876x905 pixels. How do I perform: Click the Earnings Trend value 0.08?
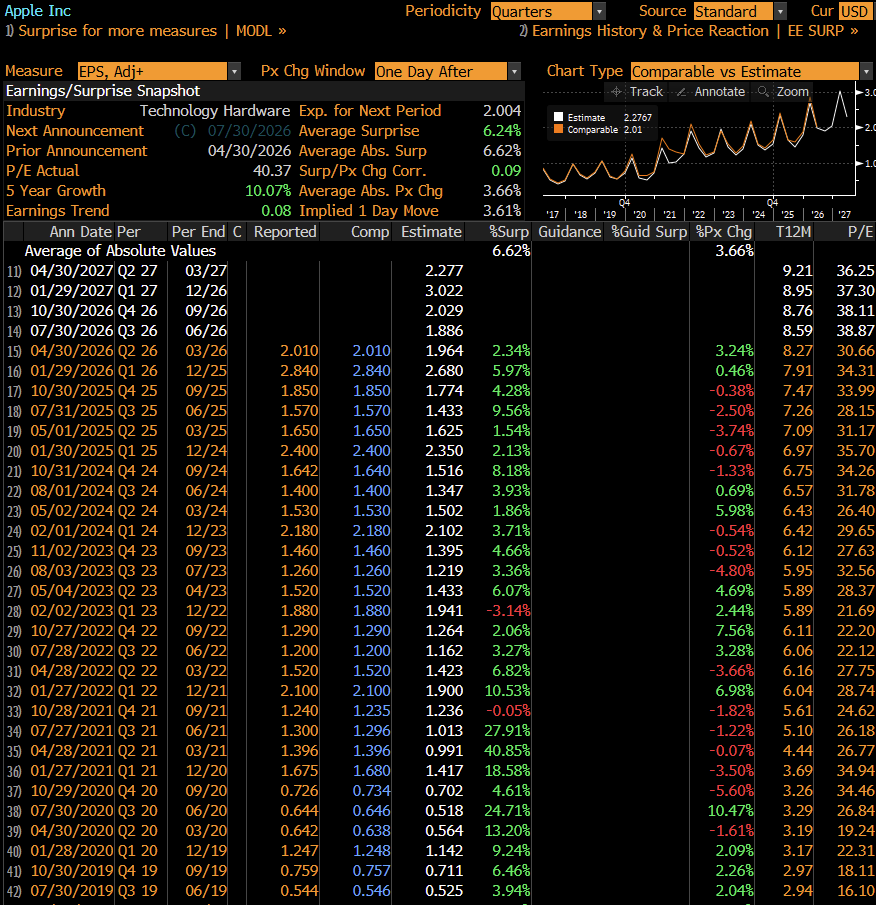pos(276,211)
